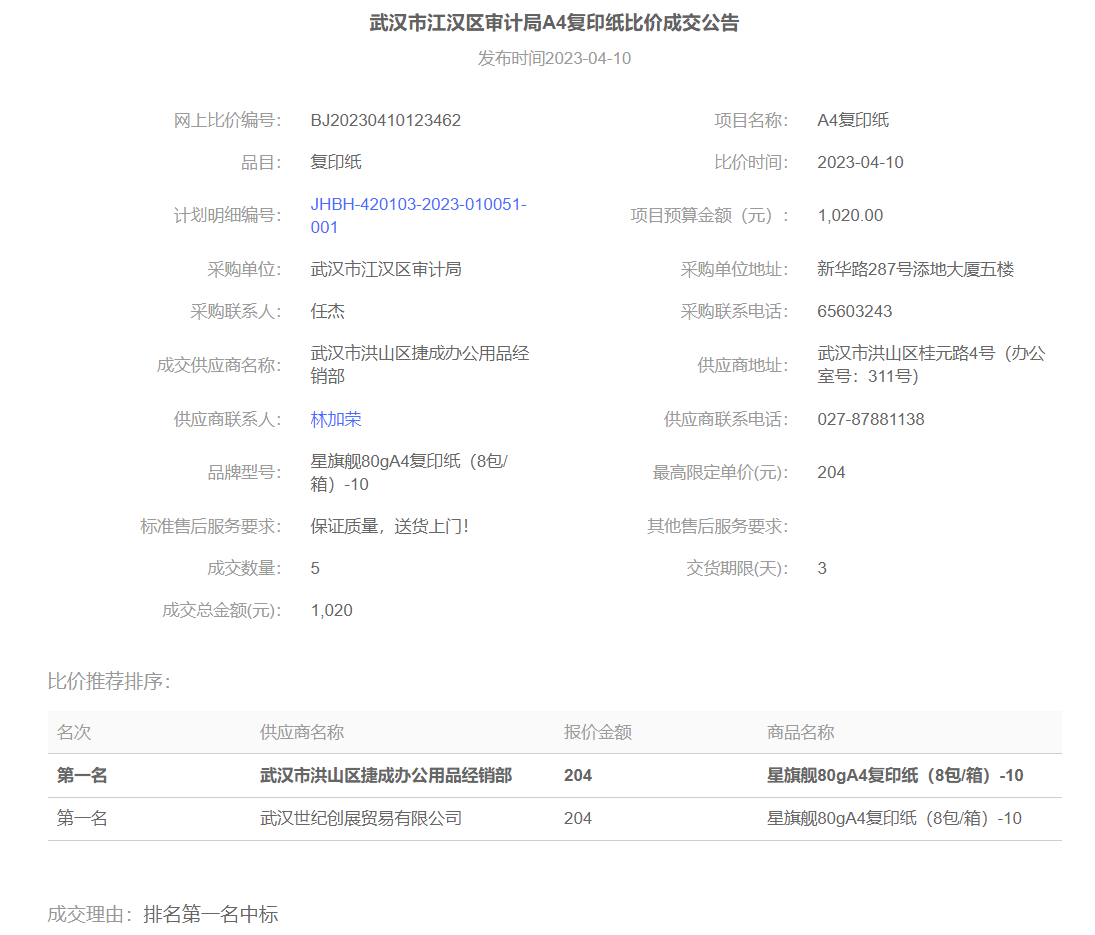Click the 供应商名称 column header

click(302, 732)
